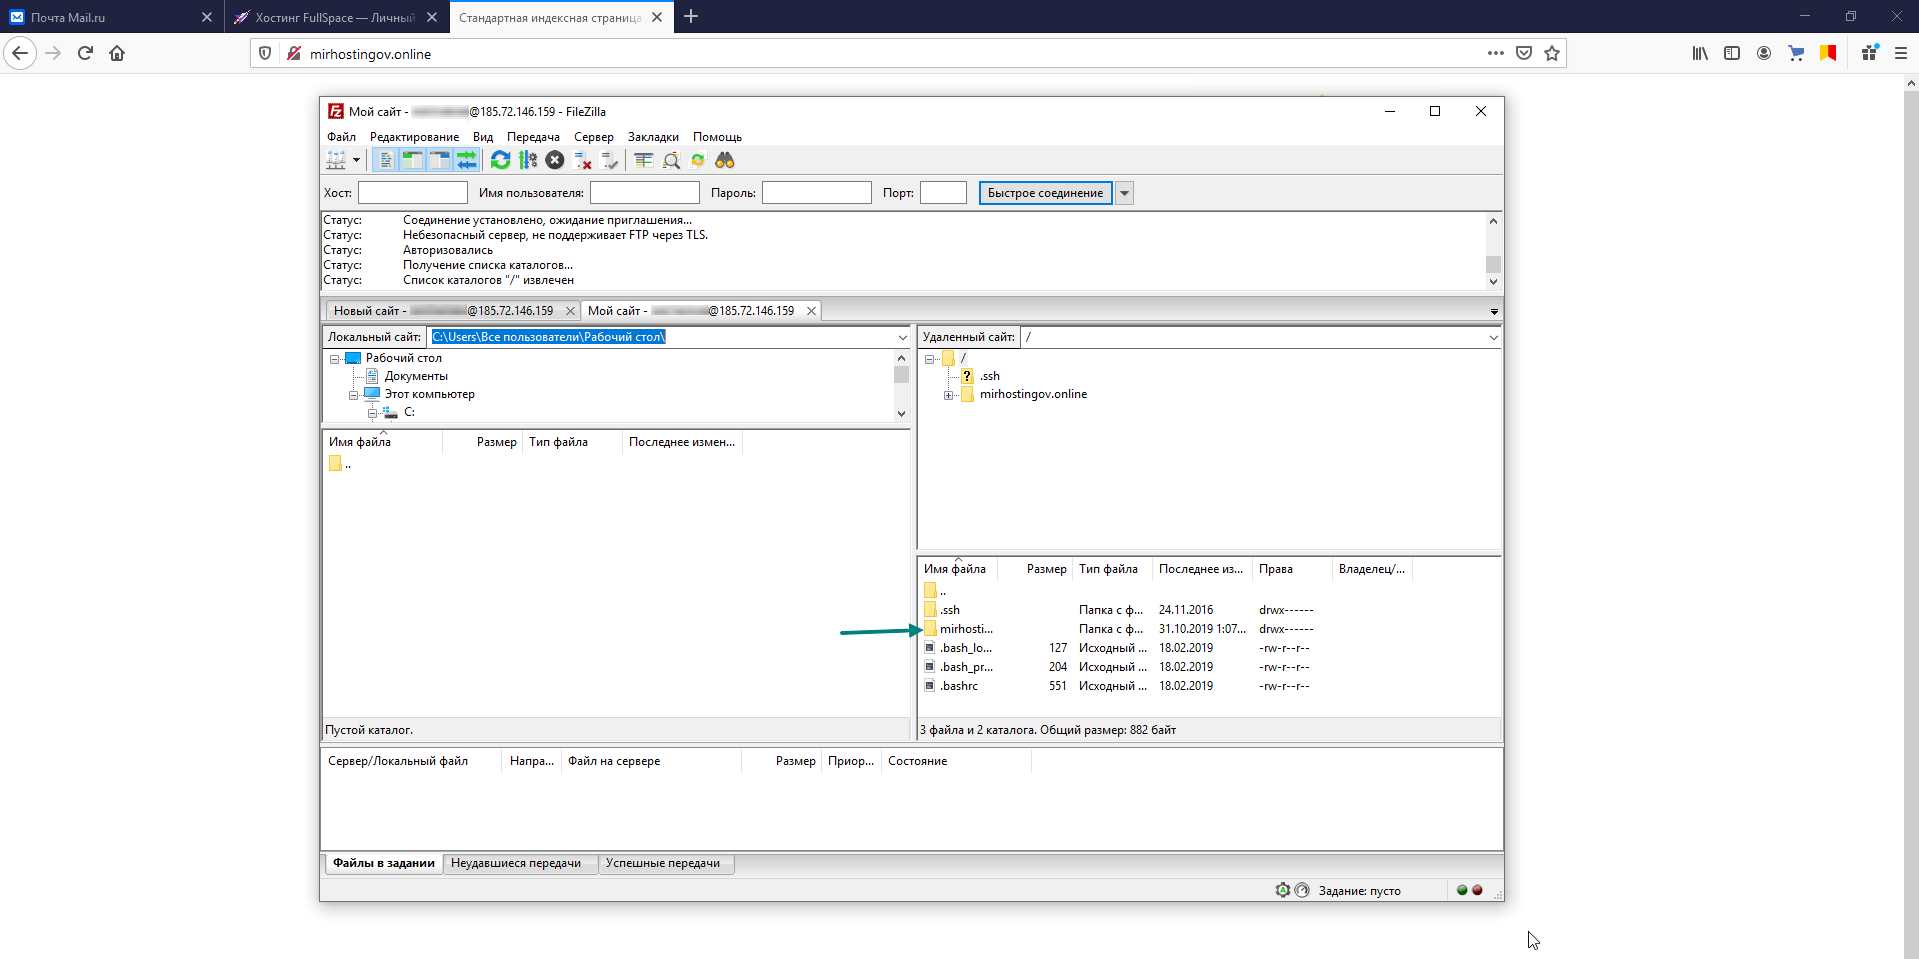Click the Имя пользователя input field
This screenshot has width=1919, height=959.
tap(645, 193)
